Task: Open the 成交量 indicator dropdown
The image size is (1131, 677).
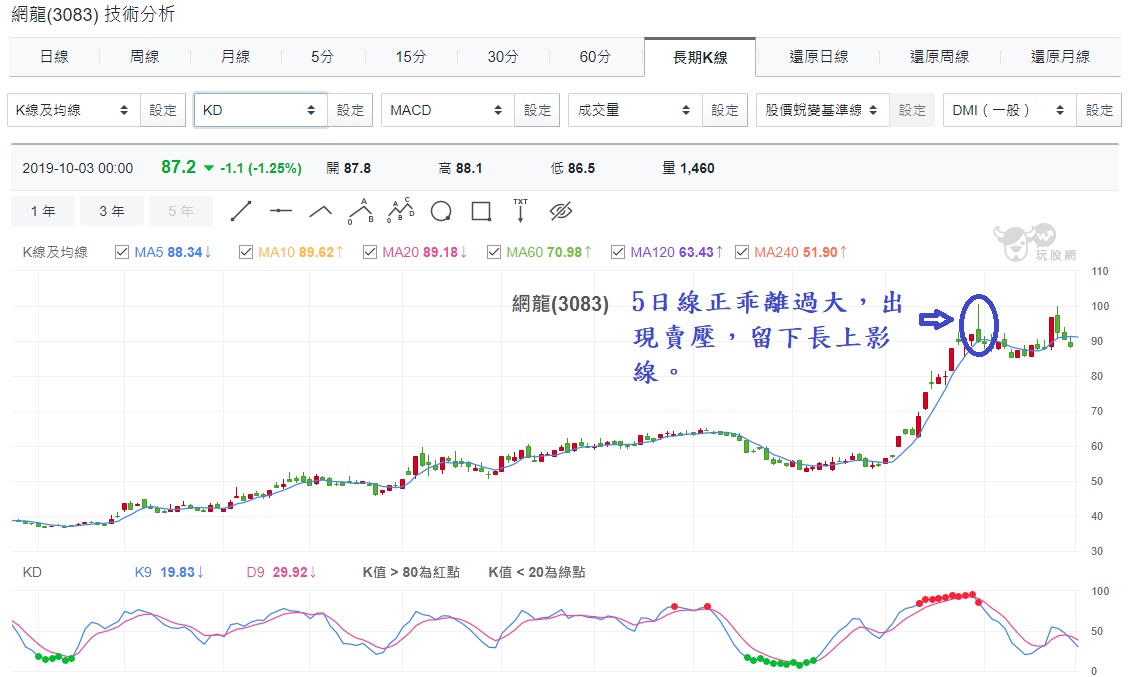Action: [635, 110]
